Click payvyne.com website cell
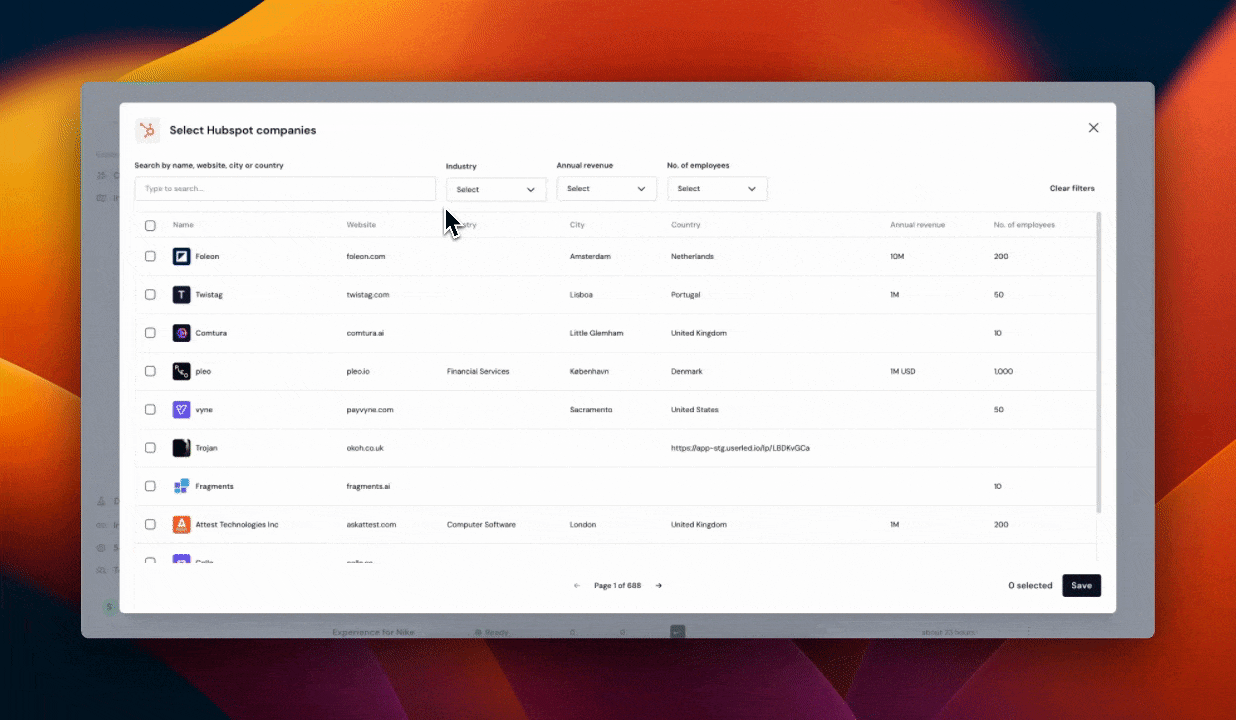Viewport: 1236px width, 720px height. [x=370, y=410]
